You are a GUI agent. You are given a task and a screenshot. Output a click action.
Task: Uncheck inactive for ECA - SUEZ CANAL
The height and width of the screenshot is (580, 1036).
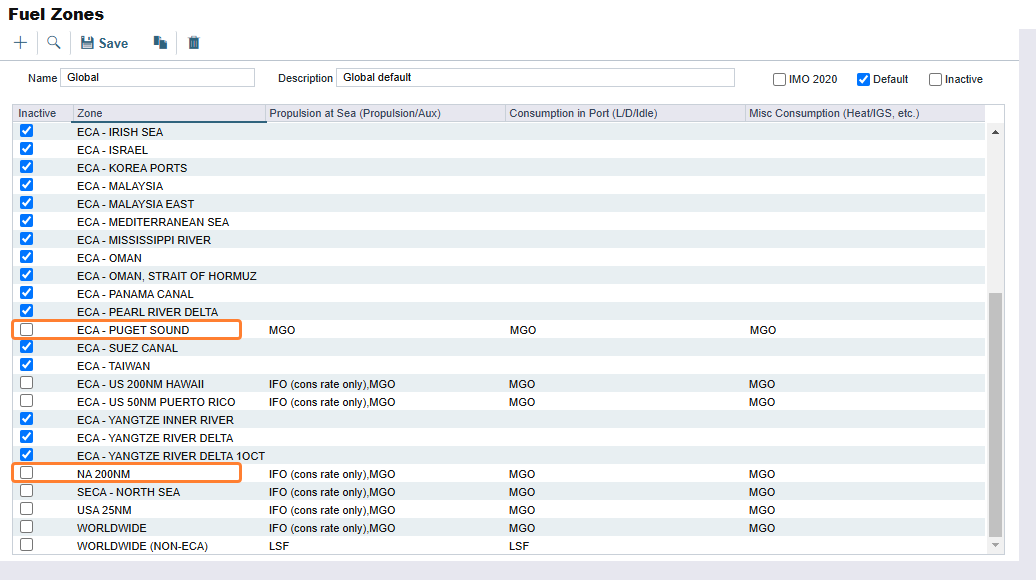click(25, 346)
